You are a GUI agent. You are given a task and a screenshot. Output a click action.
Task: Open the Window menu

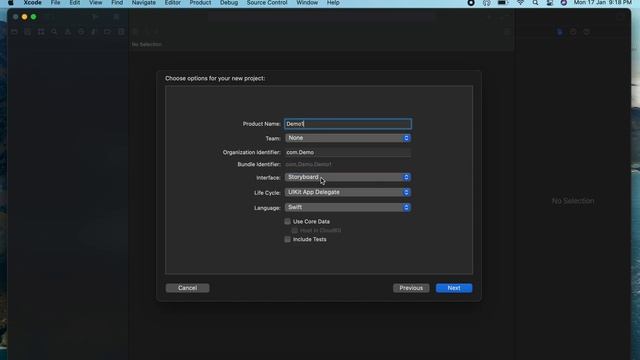(x=307, y=3)
